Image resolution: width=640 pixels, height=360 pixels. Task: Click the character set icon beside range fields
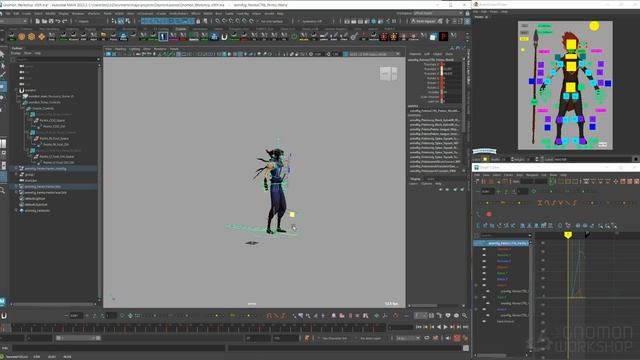click(x=307, y=338)
